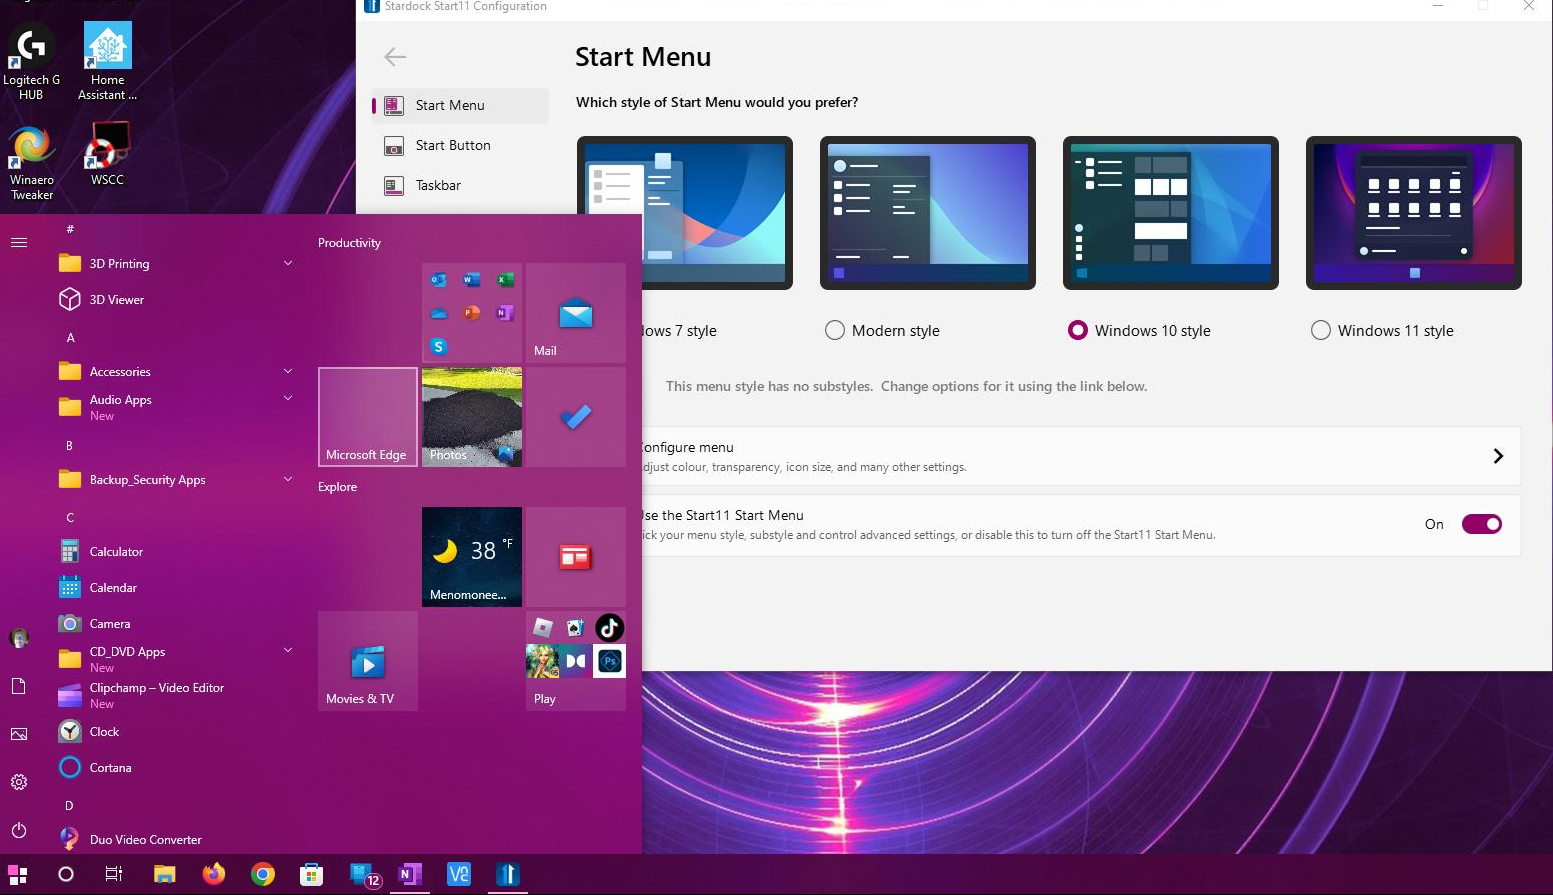Open Pictures icon in Start rail
The width and height of the screenshot is (1553, 895).
click(x=18, y=734)
